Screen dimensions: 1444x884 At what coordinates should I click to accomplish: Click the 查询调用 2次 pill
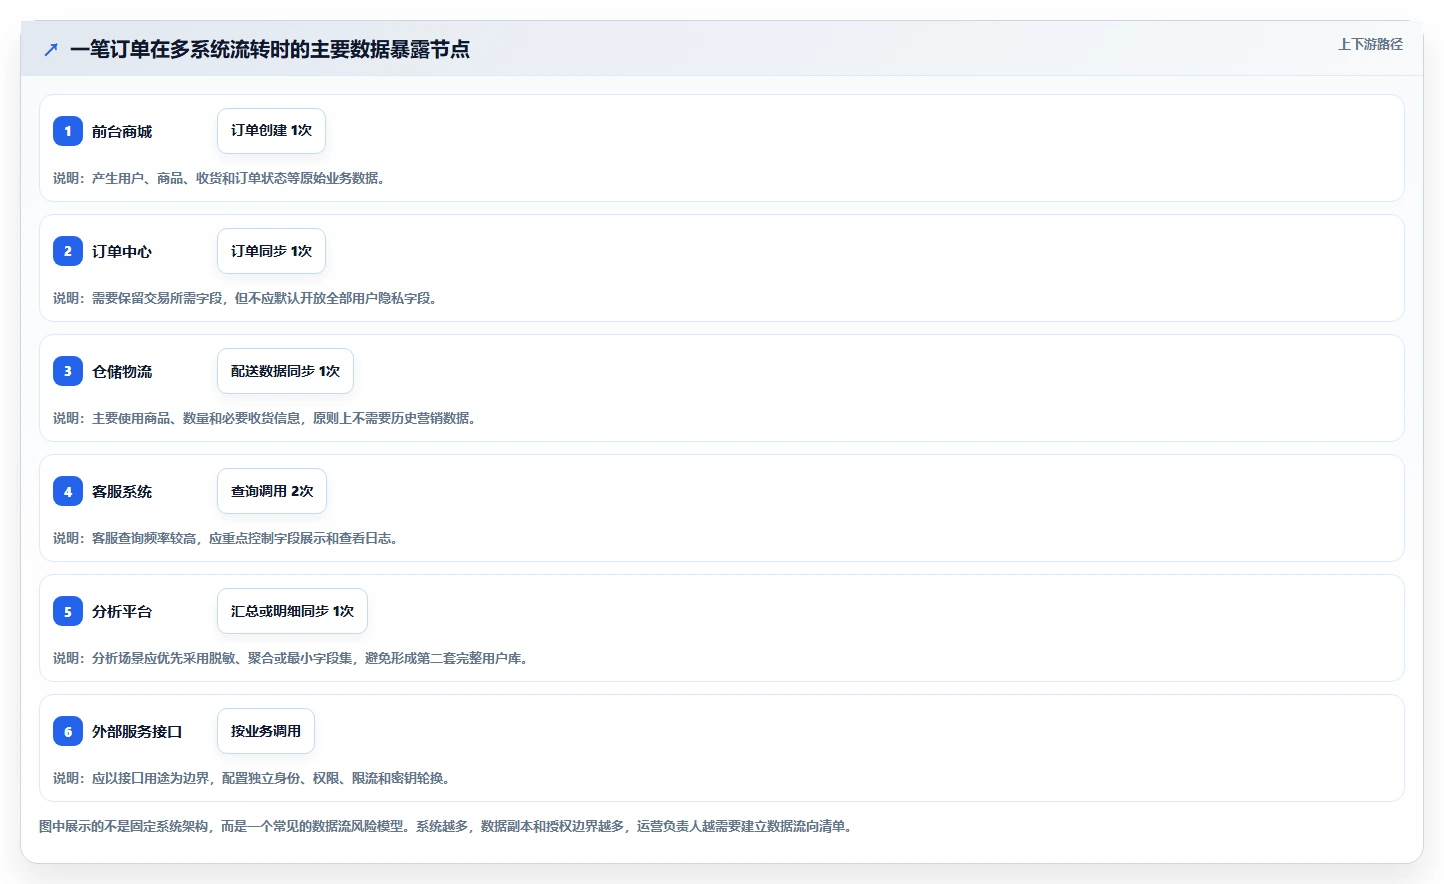click(x=272, y=491)
